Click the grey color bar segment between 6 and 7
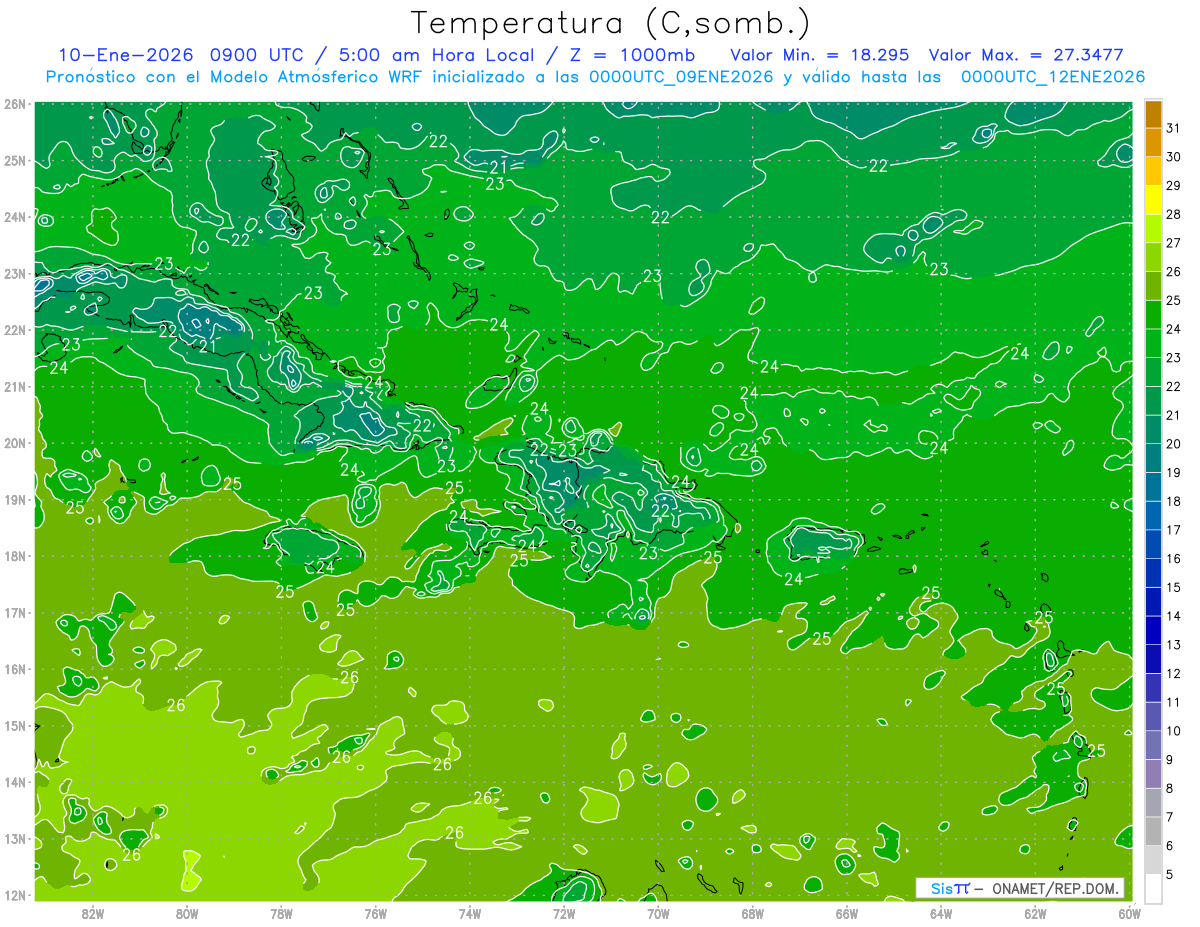The image size is (1200, 927). point(1153,831)
